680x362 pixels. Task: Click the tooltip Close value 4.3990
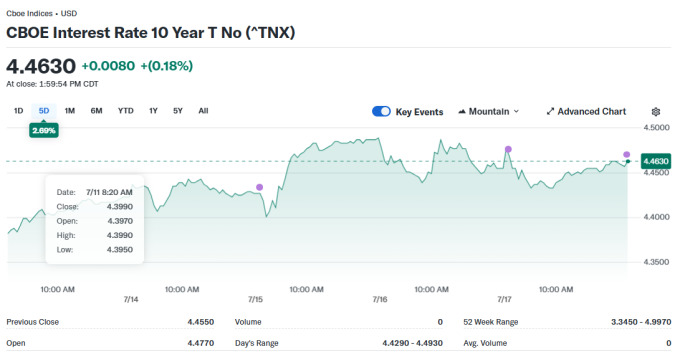pos(120,207)
